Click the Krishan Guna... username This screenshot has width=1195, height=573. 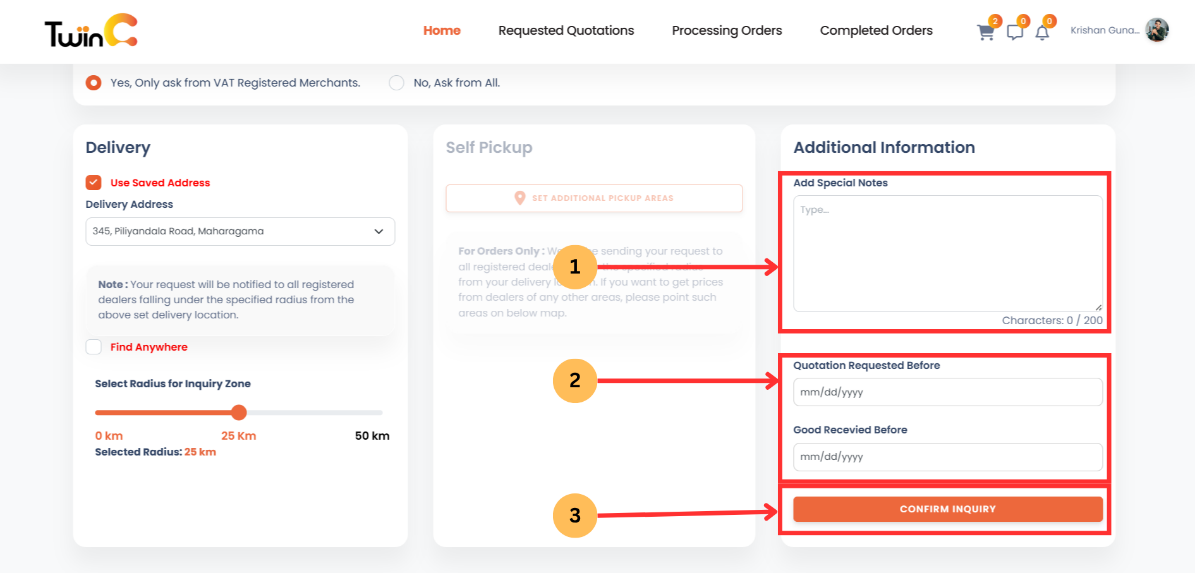[1104, 30]
